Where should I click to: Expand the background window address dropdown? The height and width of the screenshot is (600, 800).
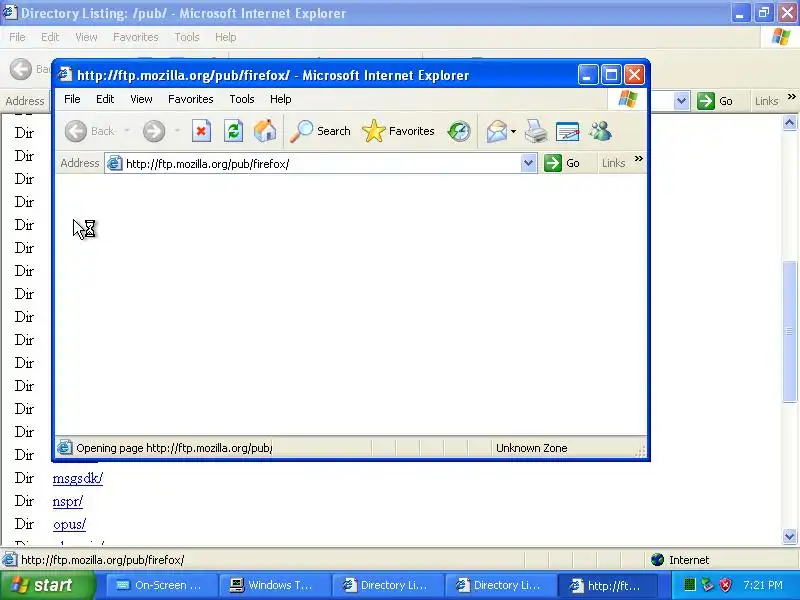682,101
